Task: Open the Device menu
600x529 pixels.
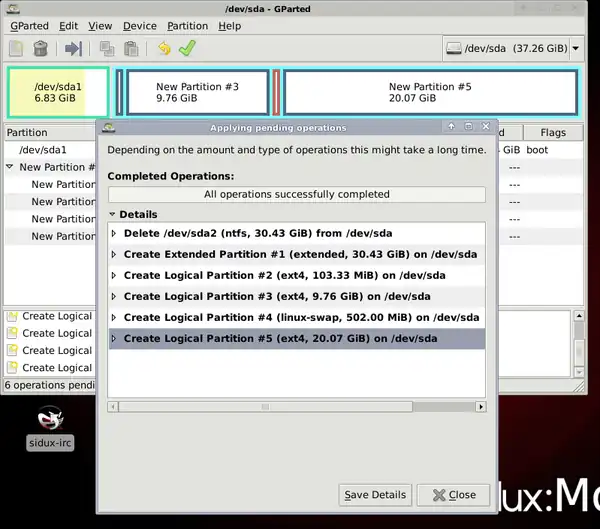Action: point(140,26)
